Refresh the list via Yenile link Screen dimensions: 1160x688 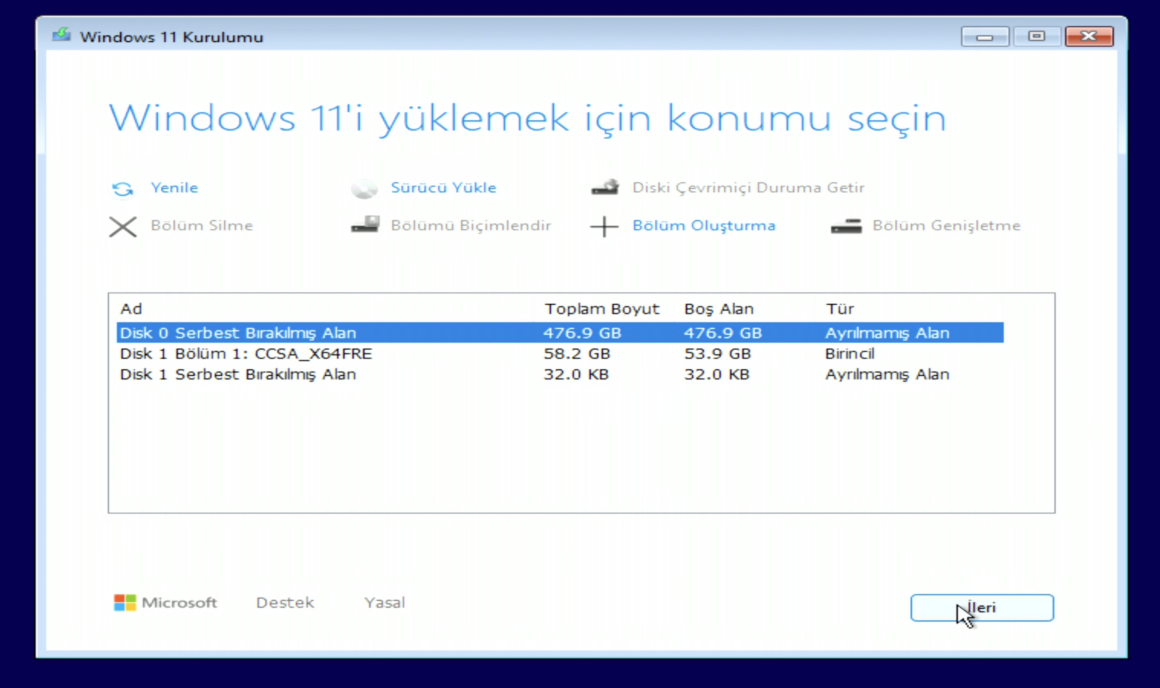pos(175,187)
